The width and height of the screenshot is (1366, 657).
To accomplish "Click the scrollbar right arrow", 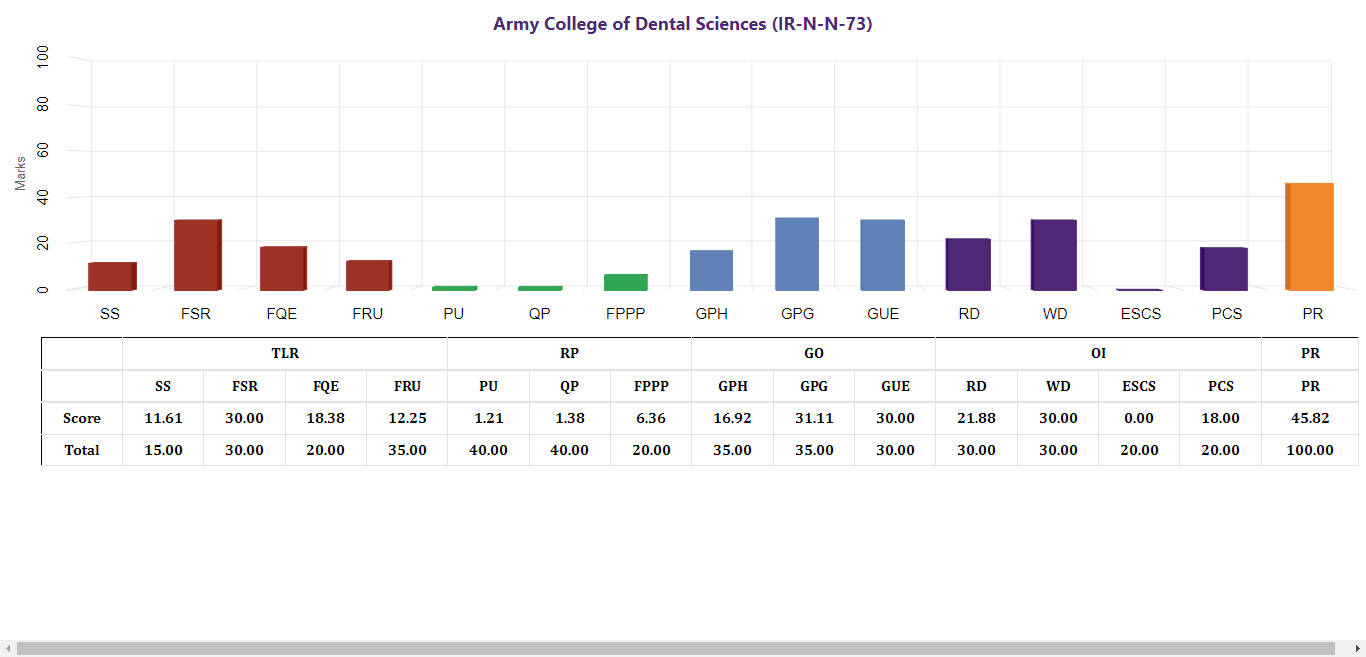I will point(1358,649).
